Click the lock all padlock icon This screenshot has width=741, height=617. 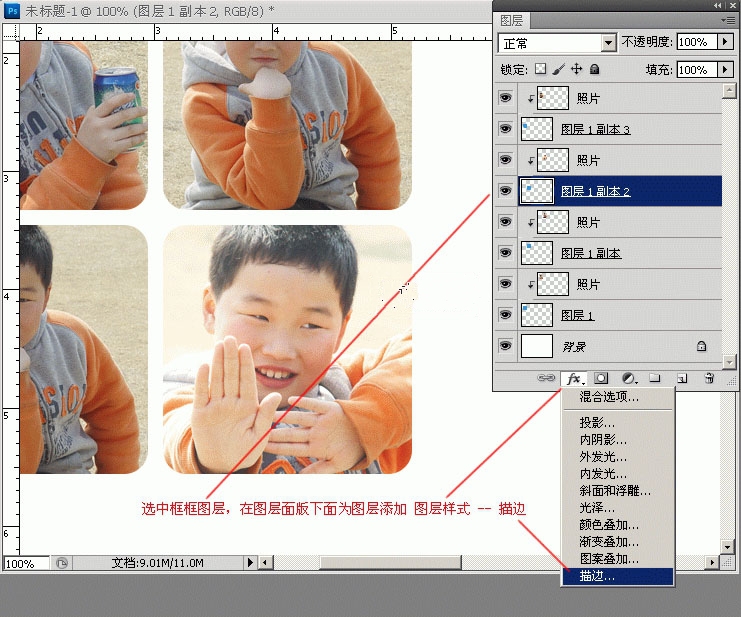pyautogui.click(x=595, y=69)
